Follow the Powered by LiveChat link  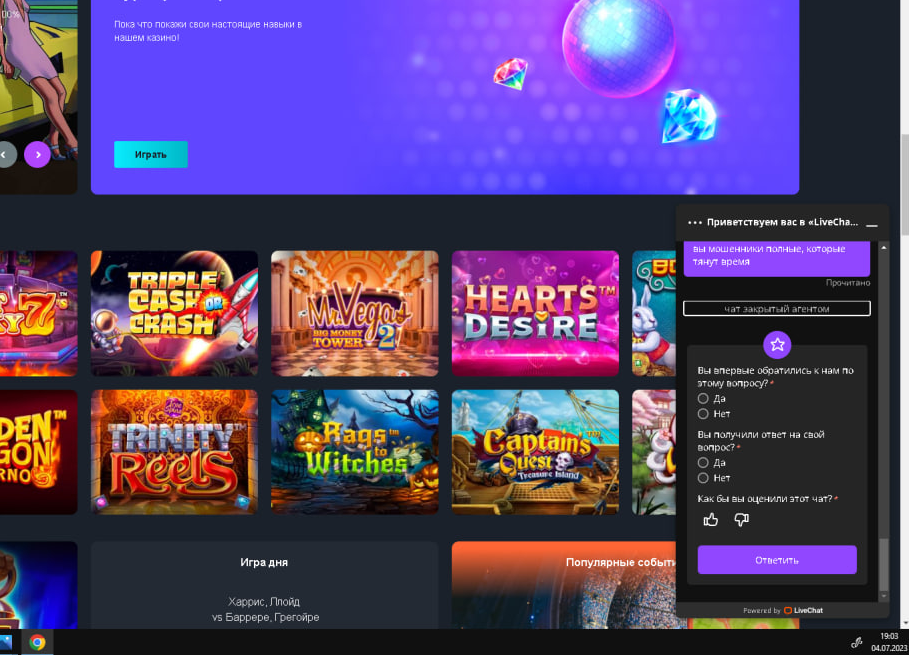coord(783,610)
